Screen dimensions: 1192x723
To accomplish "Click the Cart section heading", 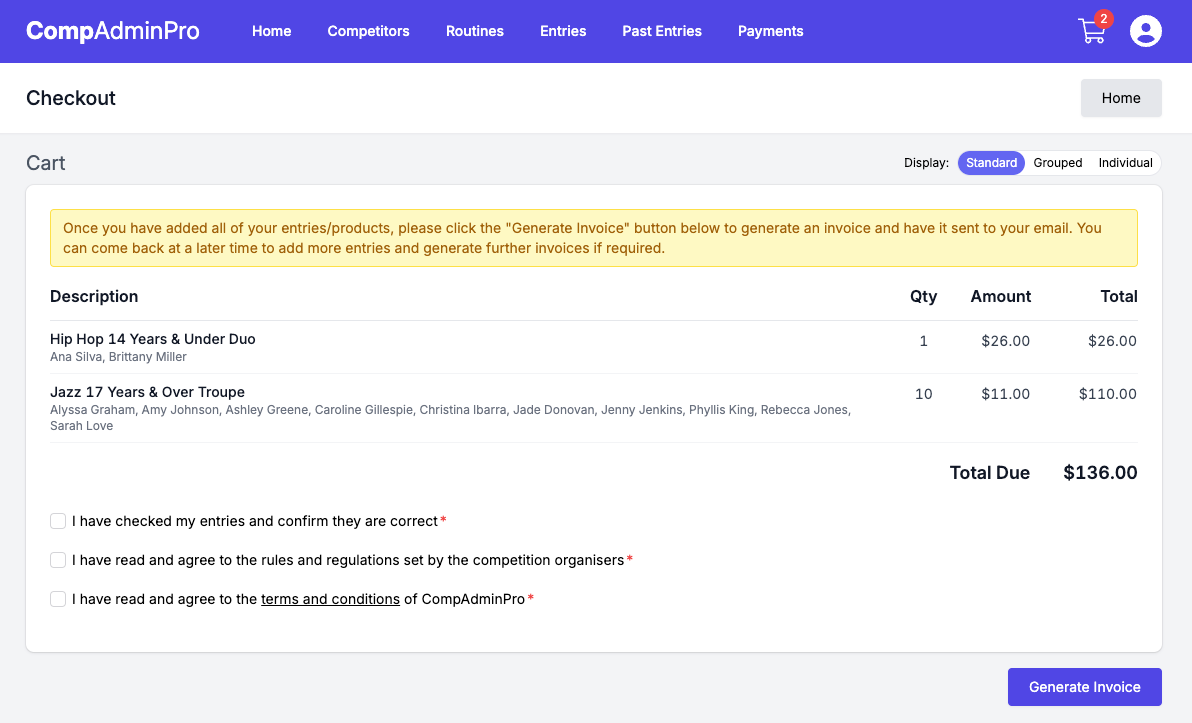I will click(46, 163).
